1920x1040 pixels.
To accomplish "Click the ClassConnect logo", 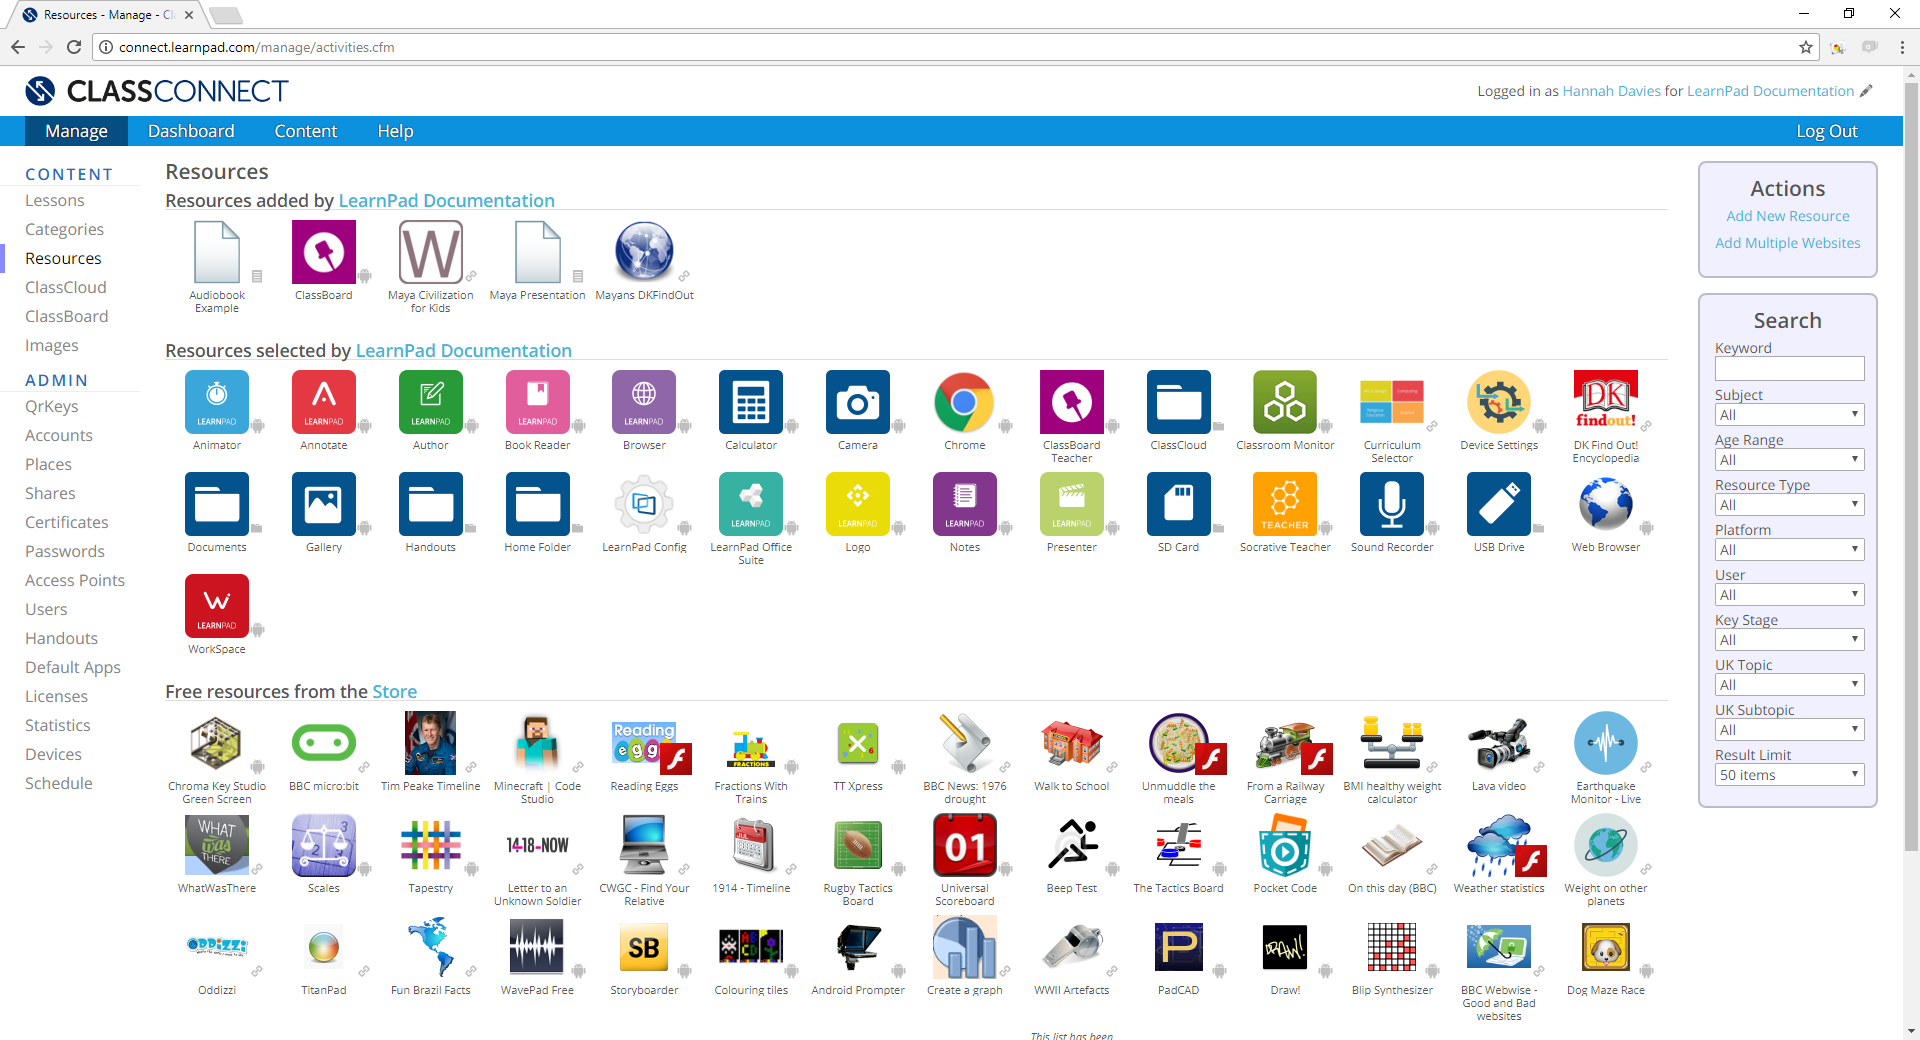I will (x=157, y=91).
